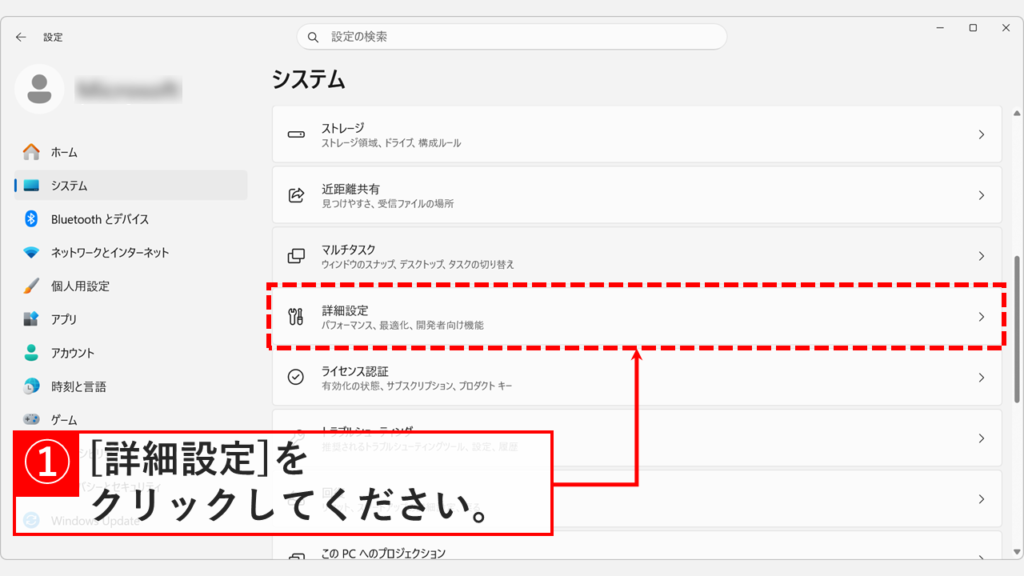Open the chevron below トラブルシューティング row
Viewport: 1024px width, 576px height.
click(x=981, y=499)
